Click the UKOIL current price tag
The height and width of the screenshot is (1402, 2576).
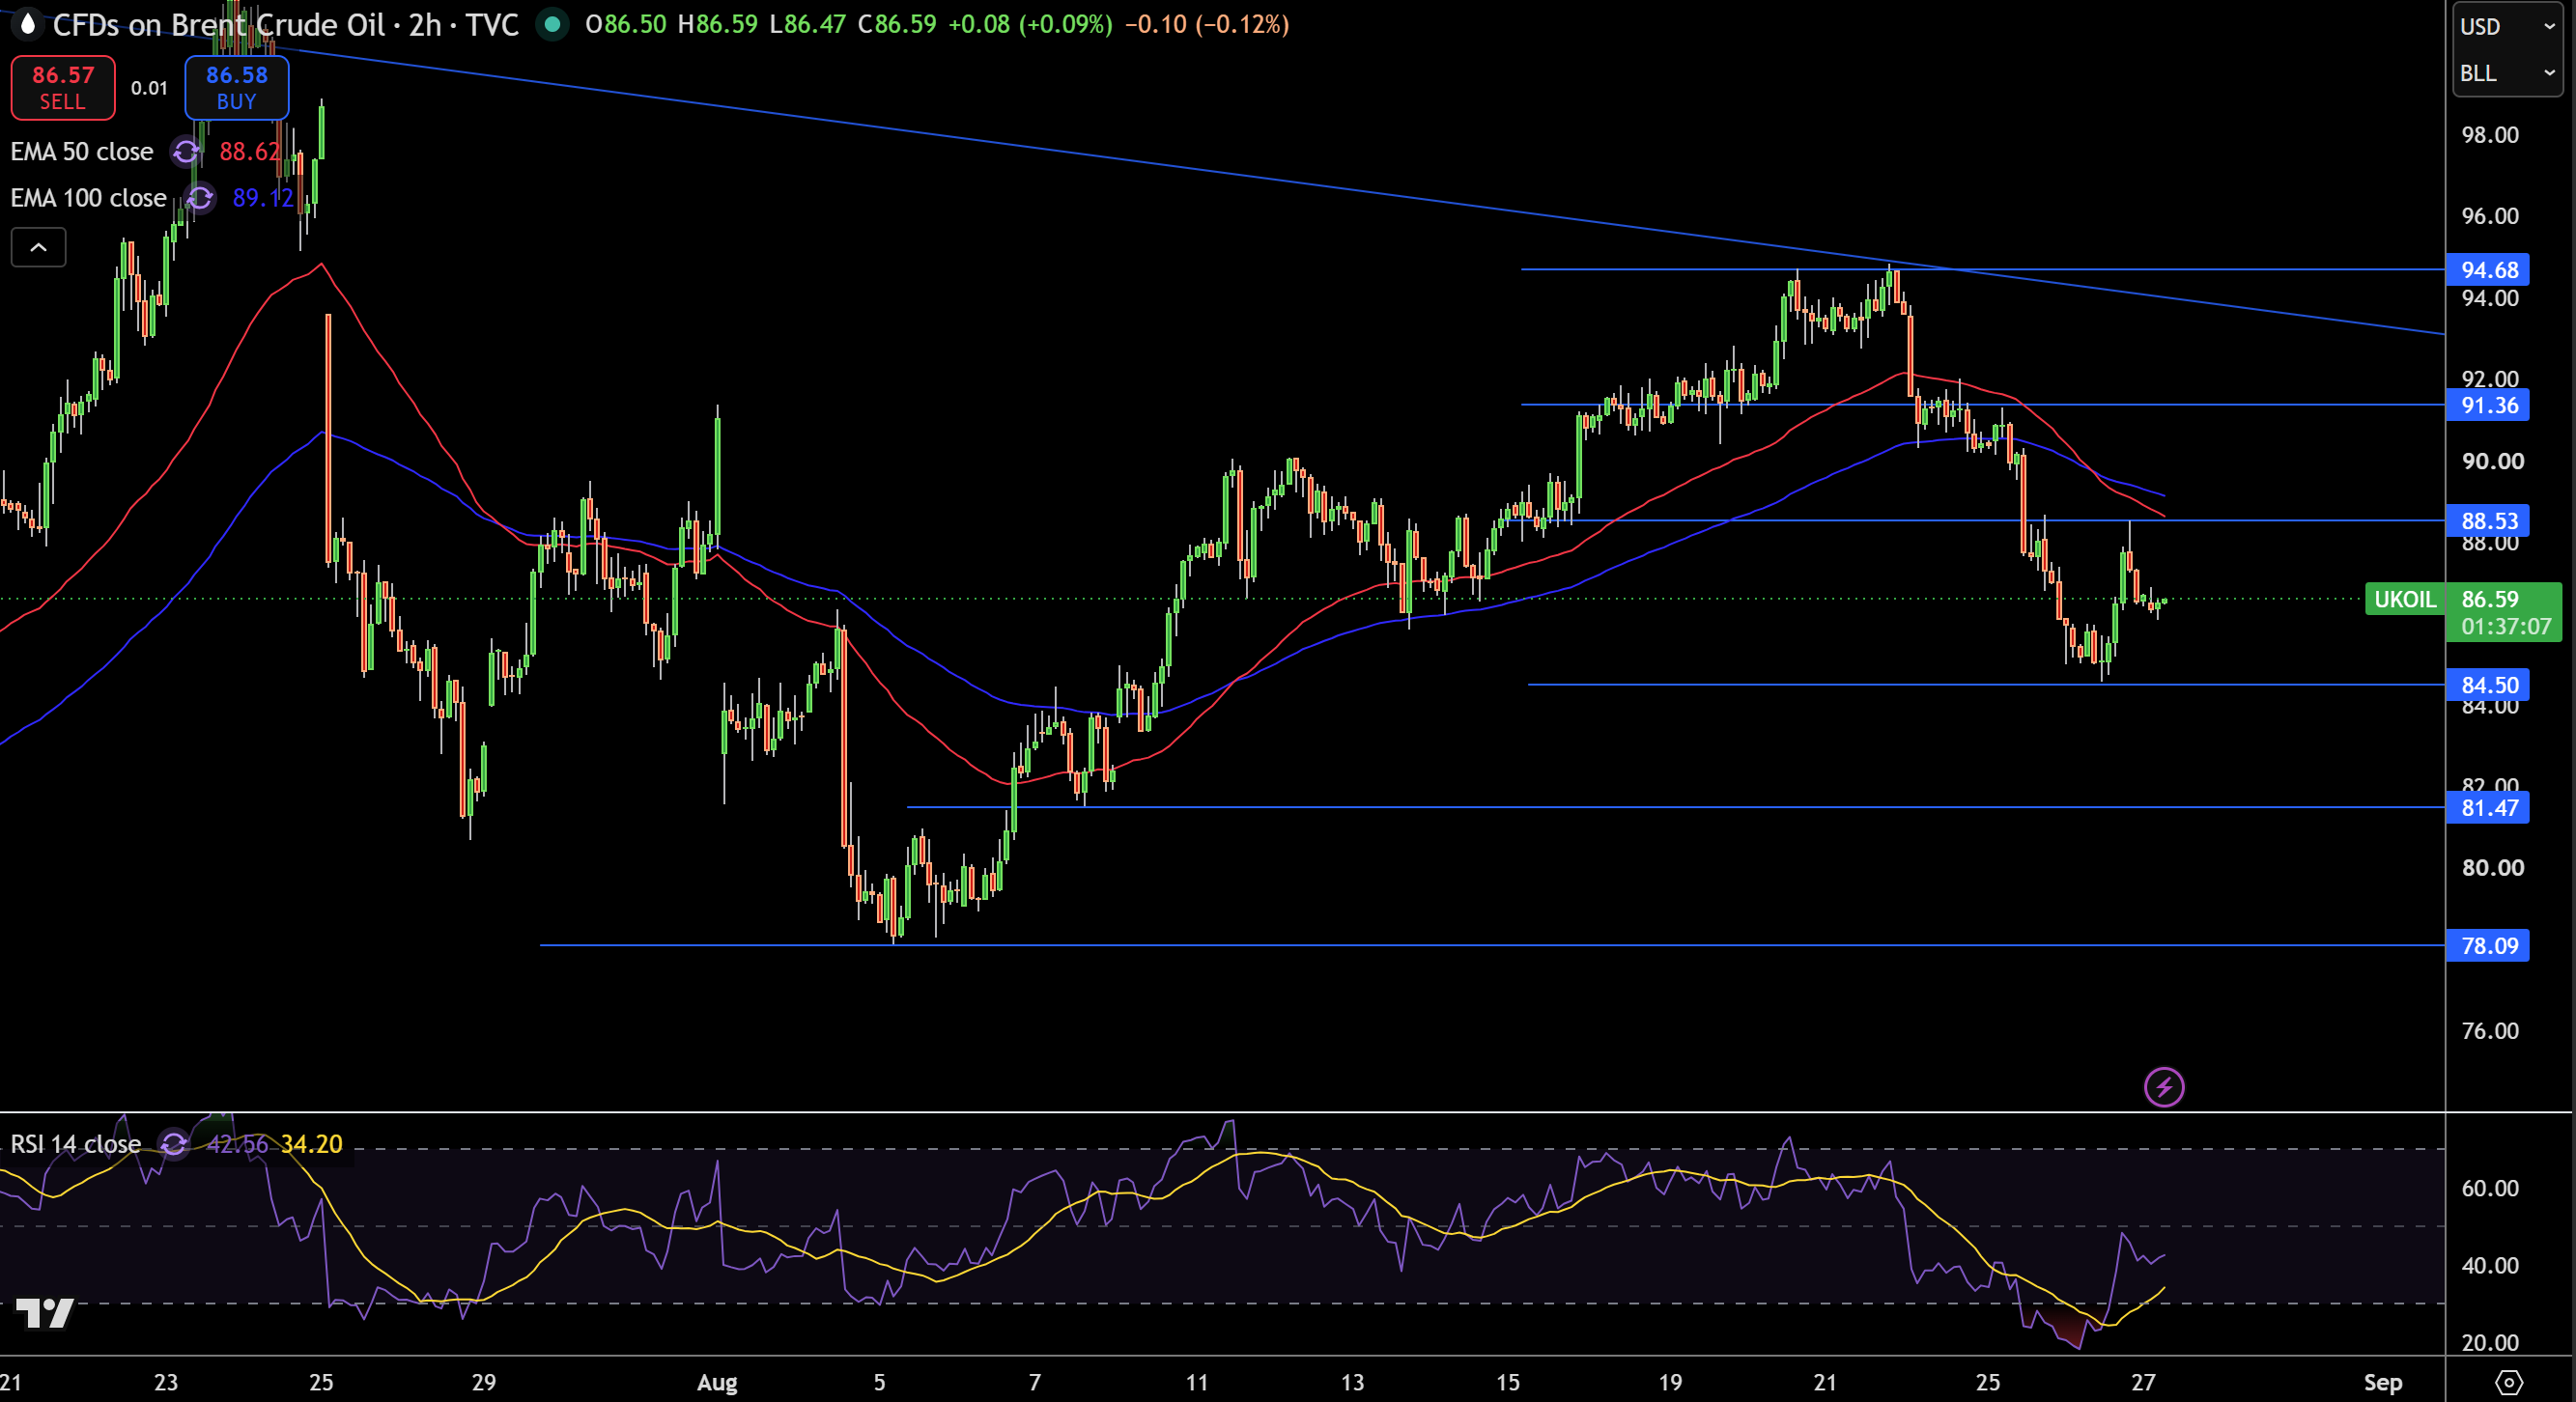pos(2405,599)
